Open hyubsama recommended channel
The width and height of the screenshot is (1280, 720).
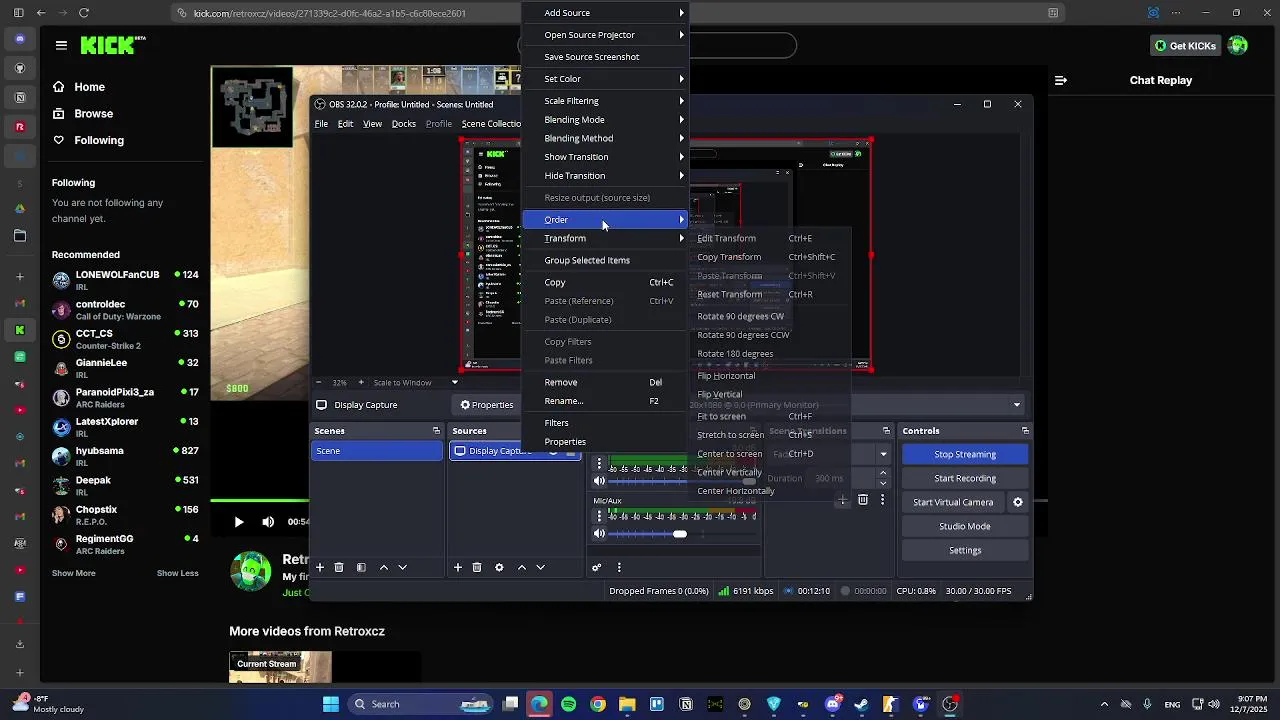[x=125, y=456]
